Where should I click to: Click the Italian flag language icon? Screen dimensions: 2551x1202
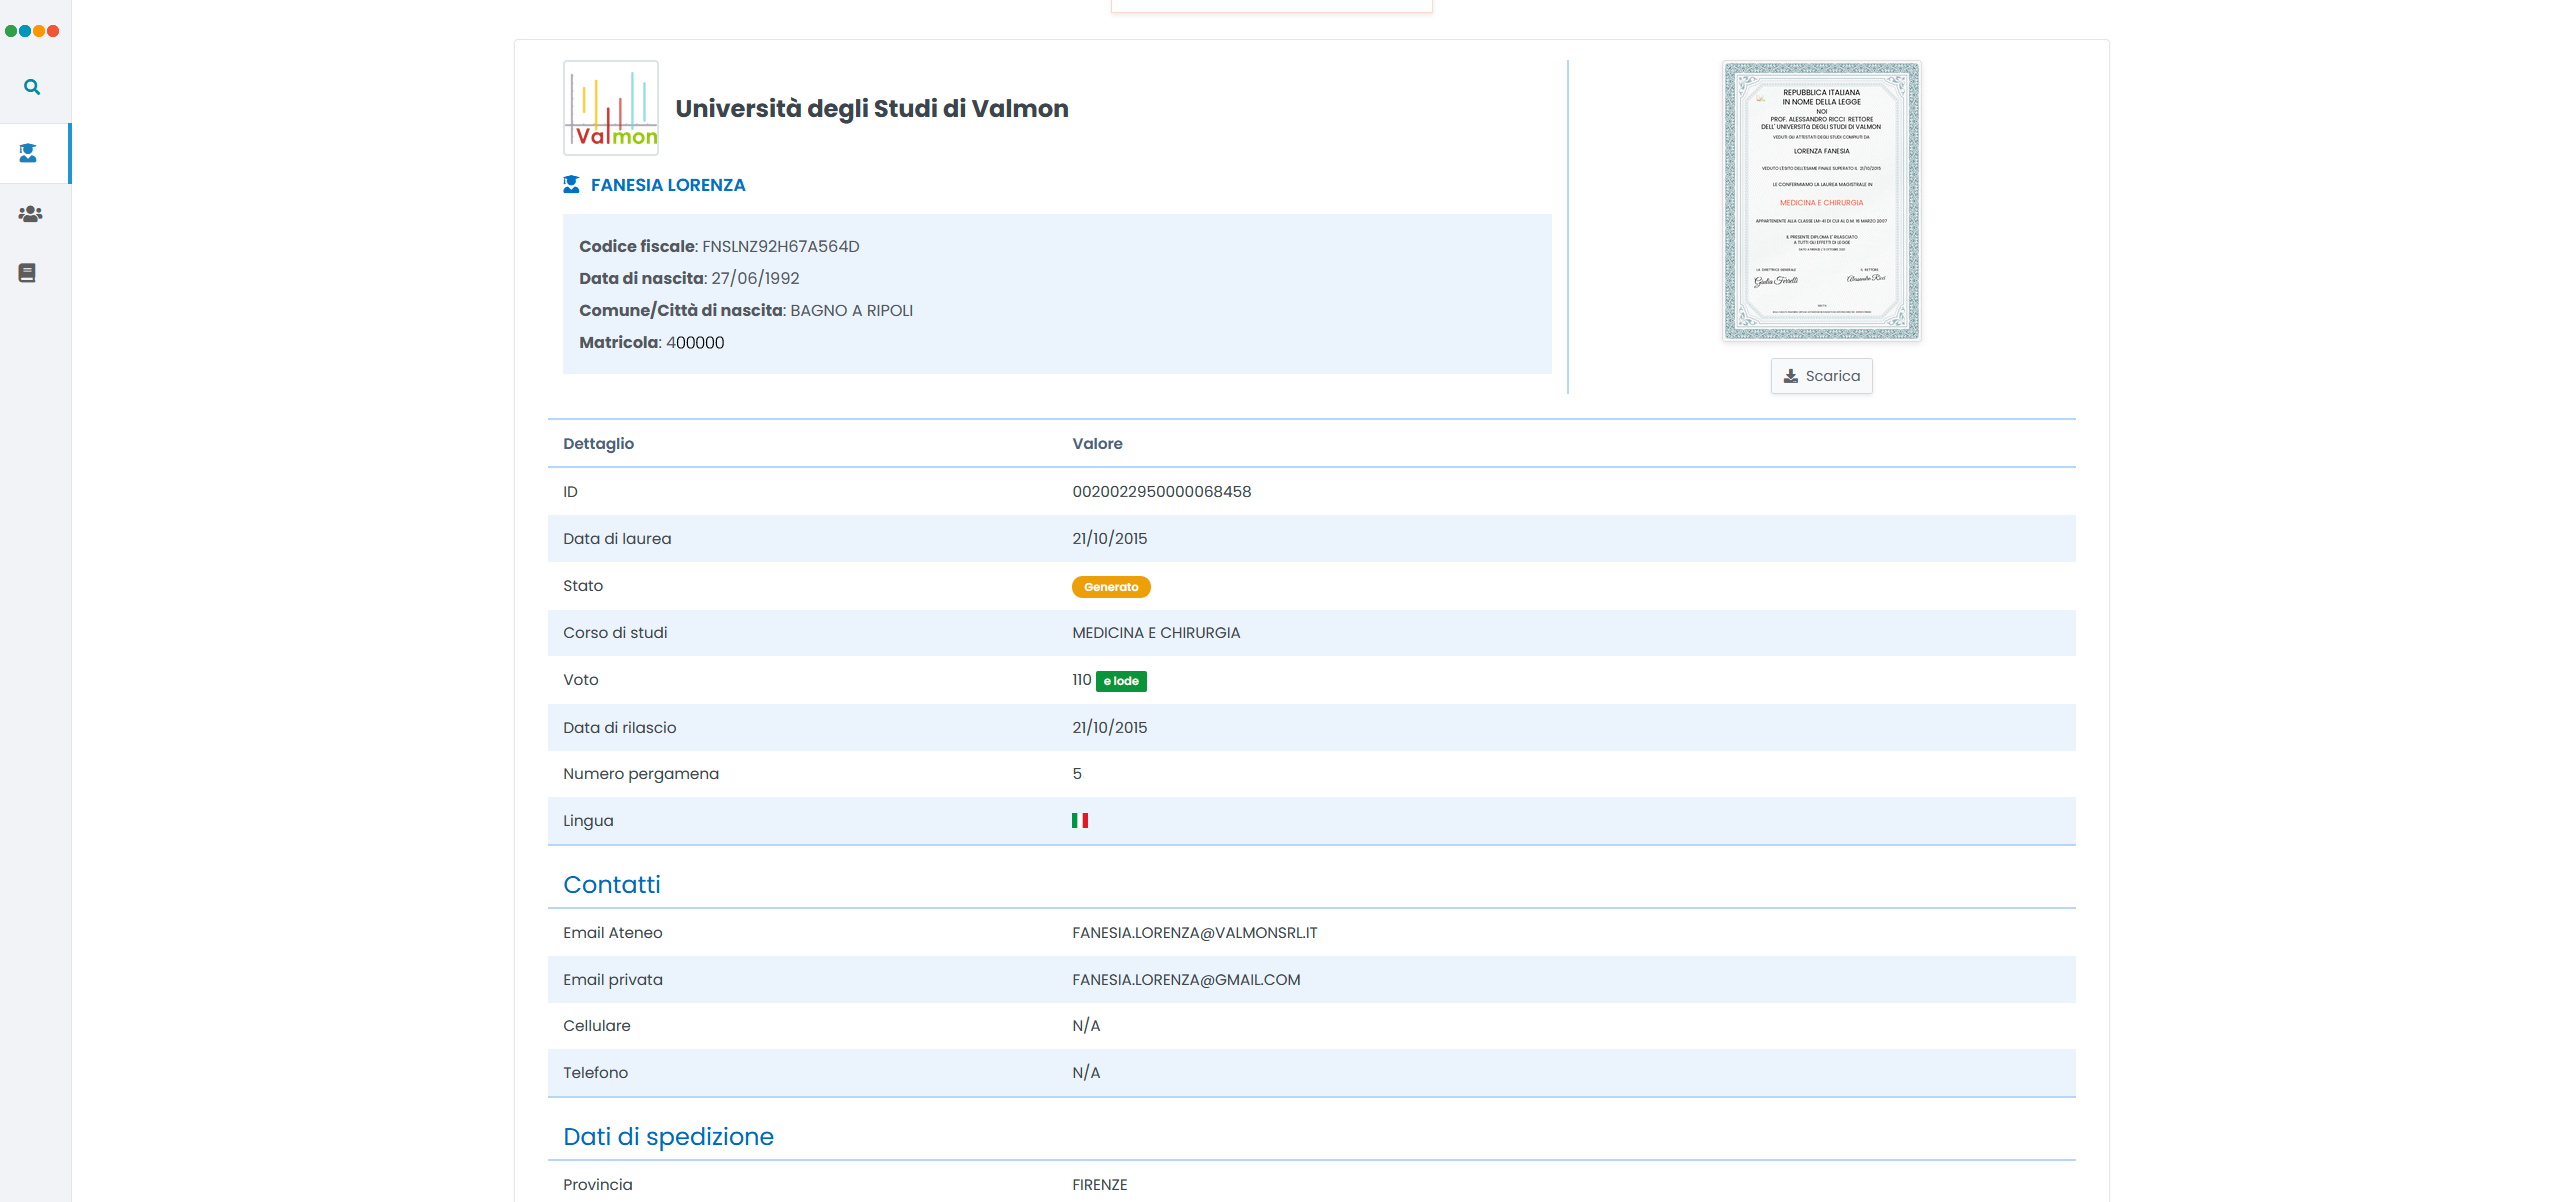(x=1079, y=821)
